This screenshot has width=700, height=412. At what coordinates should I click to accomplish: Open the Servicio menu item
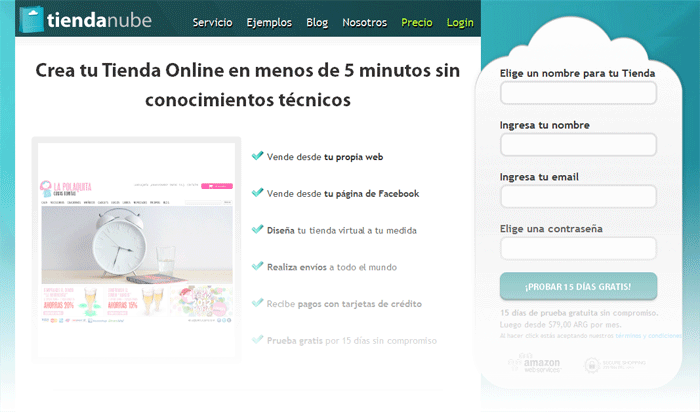(x=212, y=21)
